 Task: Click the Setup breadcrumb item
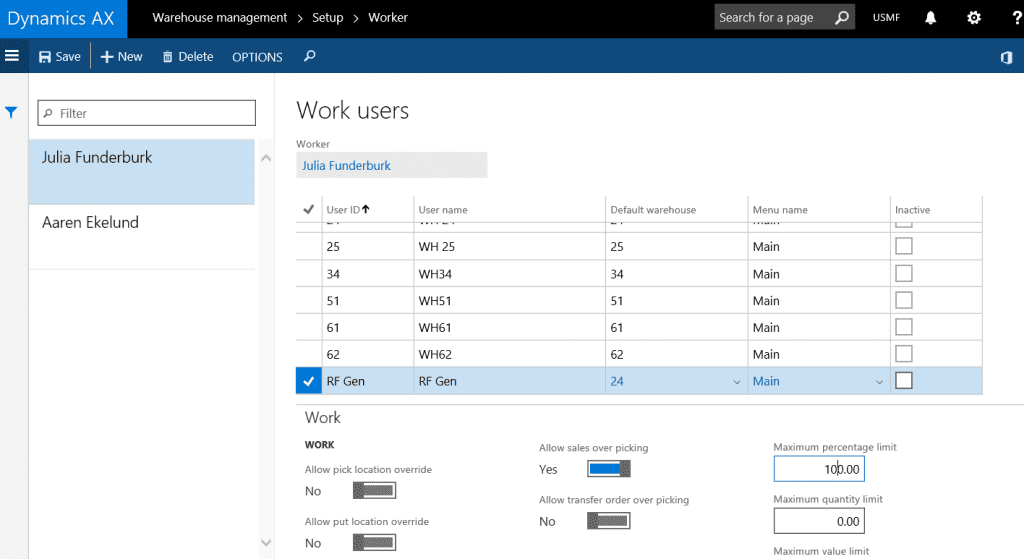[327, 18]
